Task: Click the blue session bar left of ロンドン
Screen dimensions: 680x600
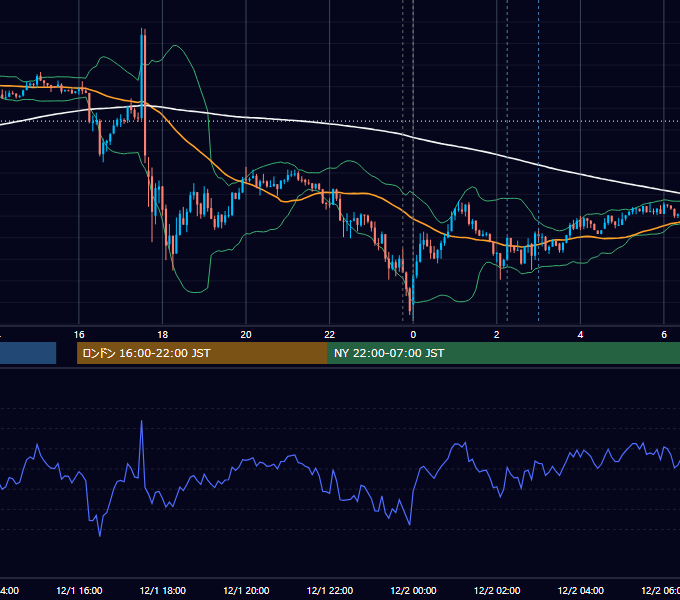Action: 28,353
